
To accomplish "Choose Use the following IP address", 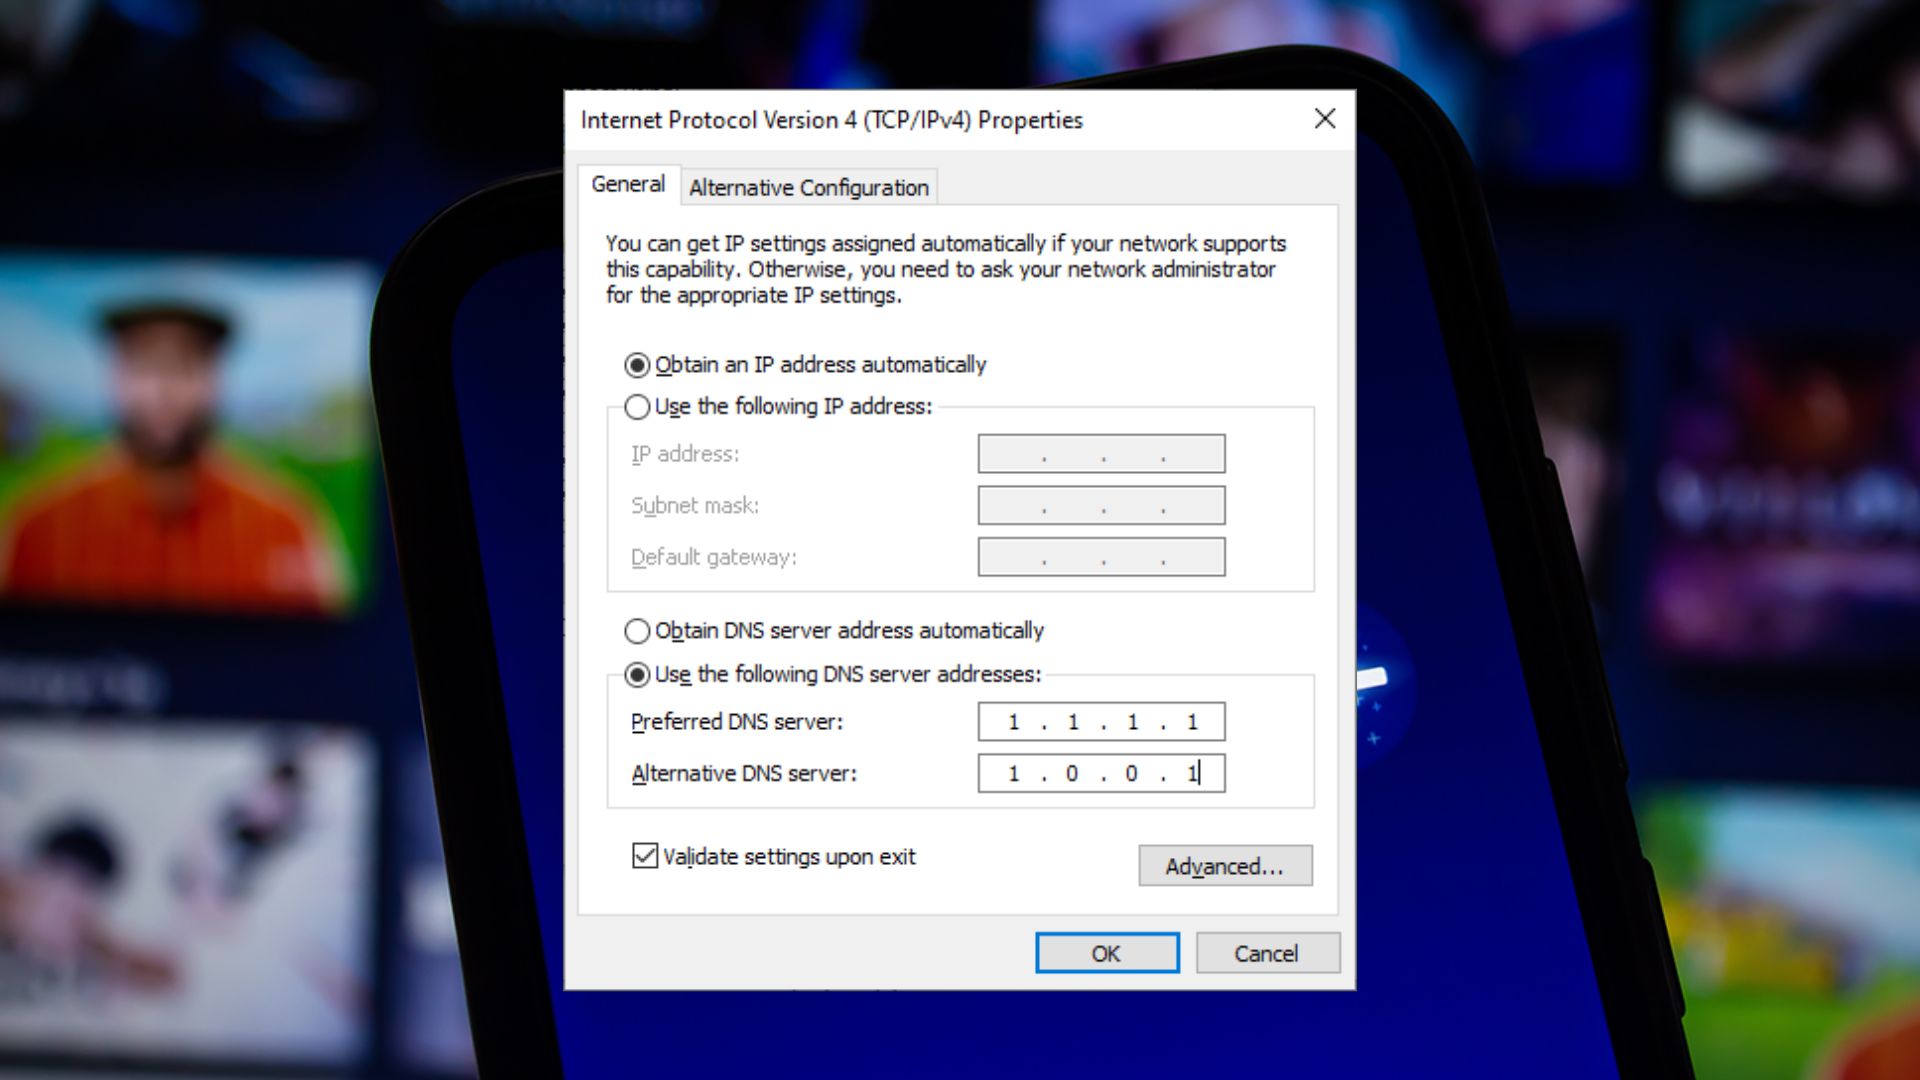I will 637,407.
